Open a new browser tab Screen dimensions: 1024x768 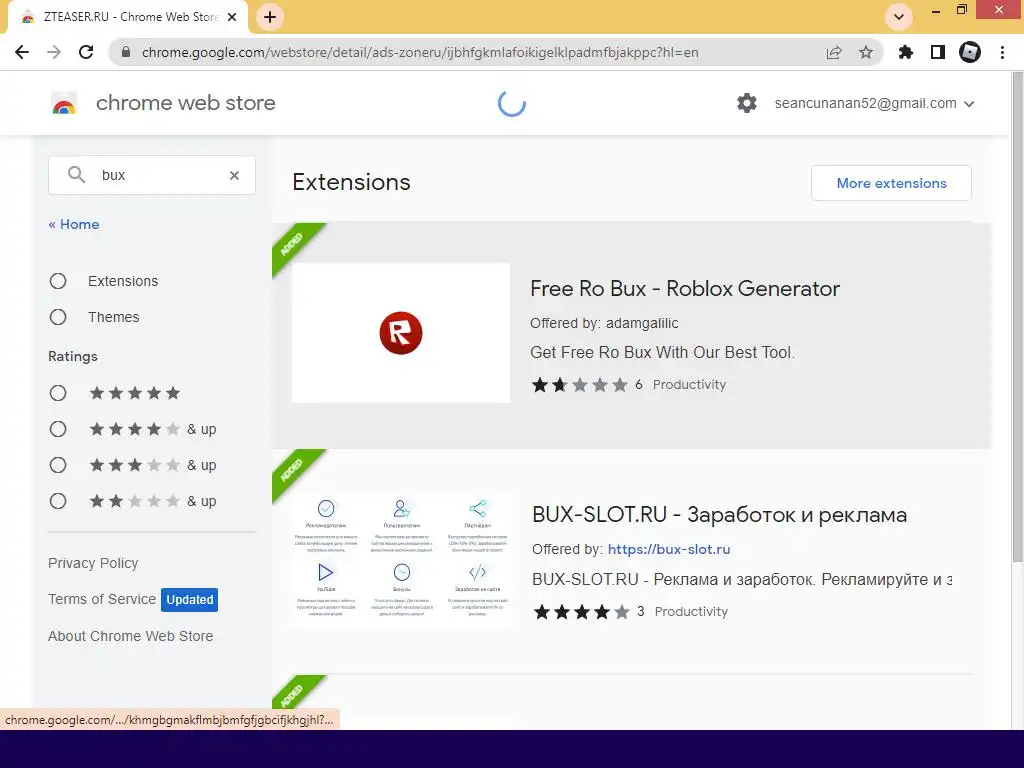click(x=270, y=17)
